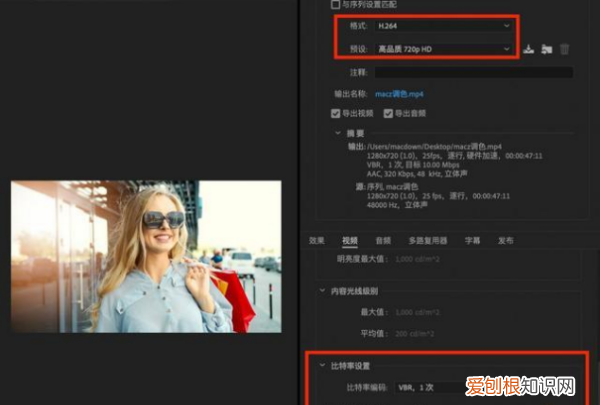Switch to the 多路复用器 tab
Viewport: 600px width, 405px height.
[428, 240]
